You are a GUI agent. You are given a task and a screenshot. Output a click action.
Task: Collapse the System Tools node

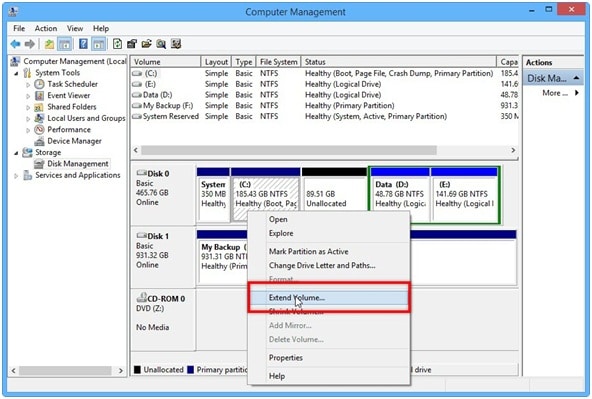[x=16, y=73]
